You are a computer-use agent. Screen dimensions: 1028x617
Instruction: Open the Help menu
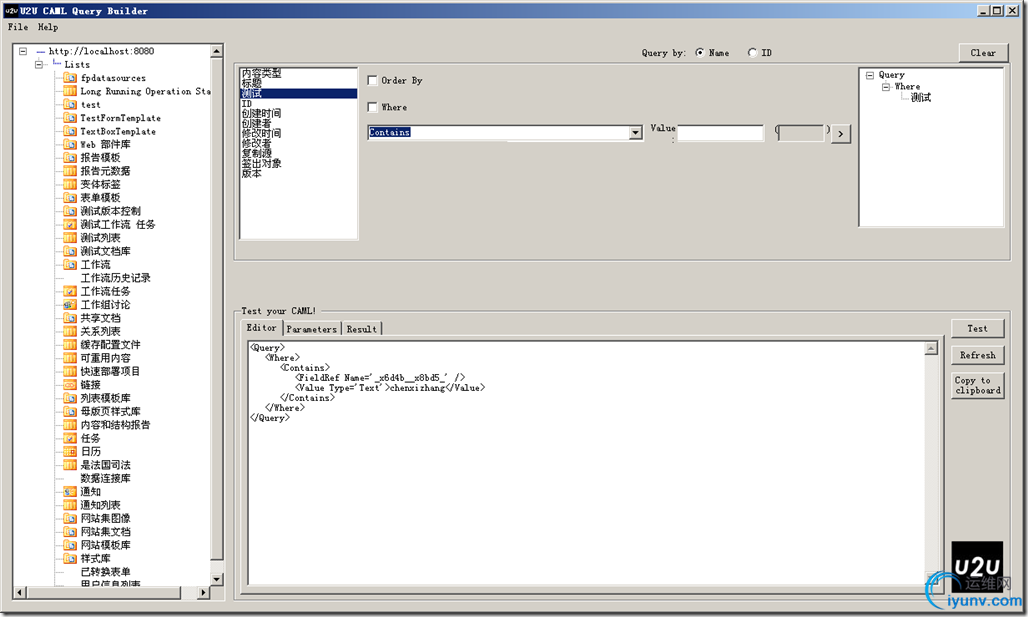[48, 27]
